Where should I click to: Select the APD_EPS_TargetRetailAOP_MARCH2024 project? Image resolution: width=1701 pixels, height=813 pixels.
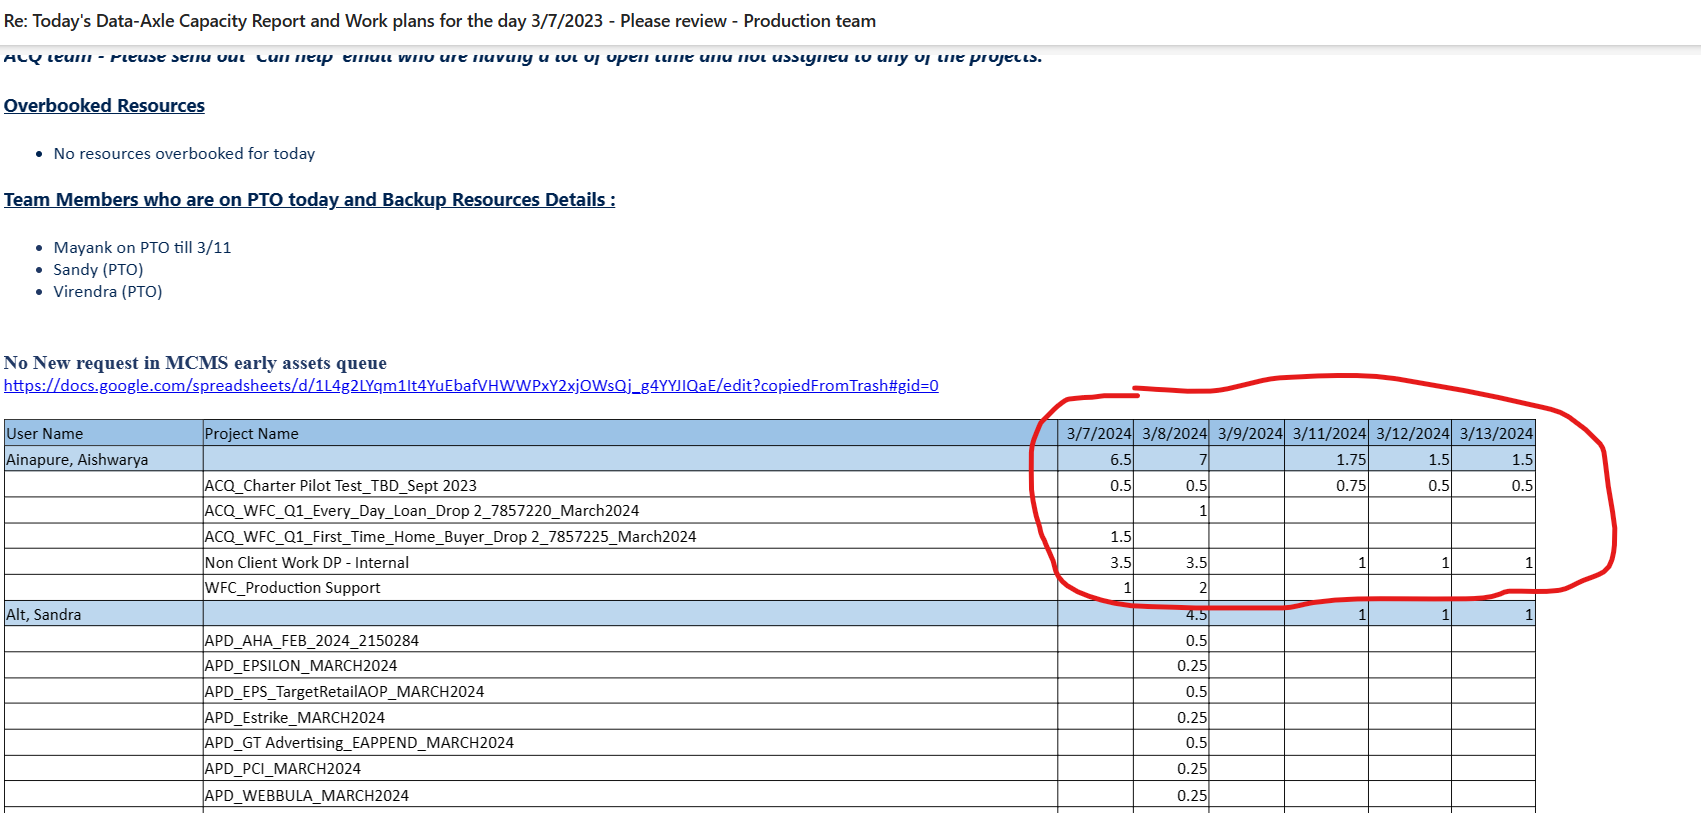pos(344,691)
